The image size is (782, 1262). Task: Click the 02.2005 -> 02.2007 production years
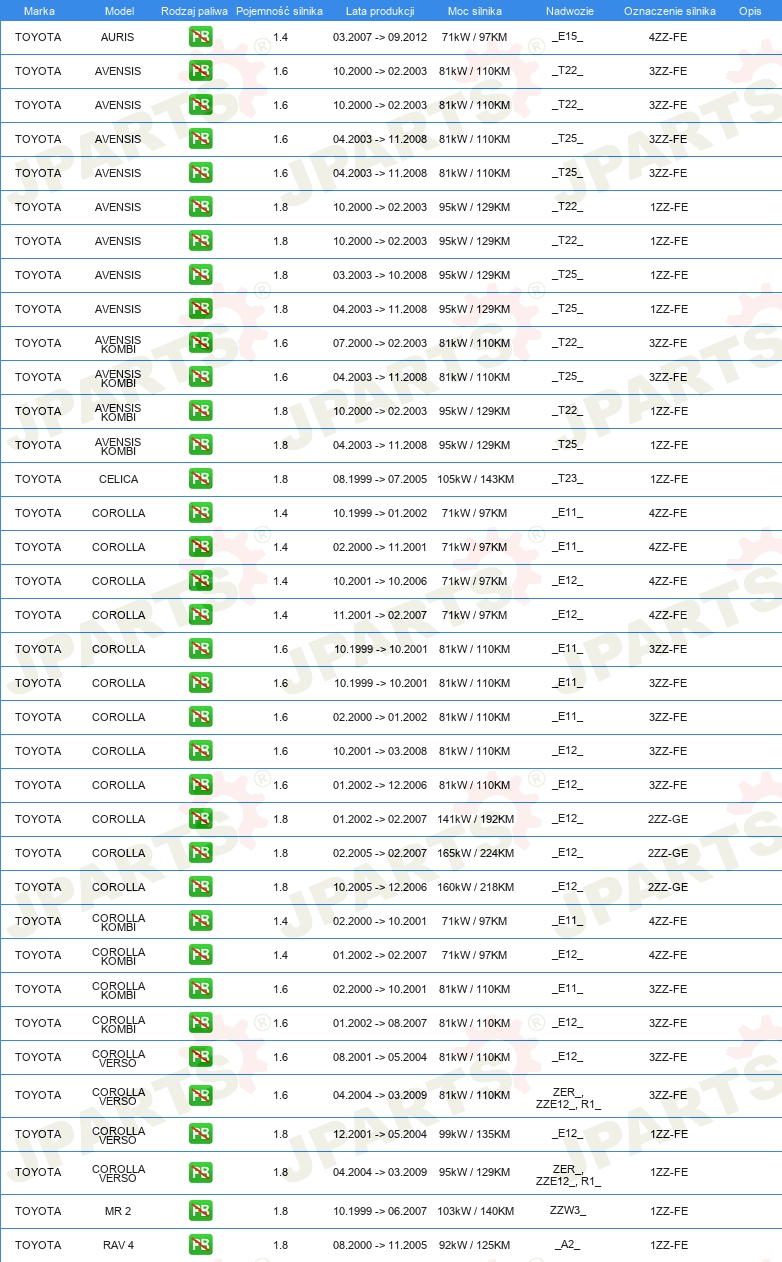click(x=380, y=853)
